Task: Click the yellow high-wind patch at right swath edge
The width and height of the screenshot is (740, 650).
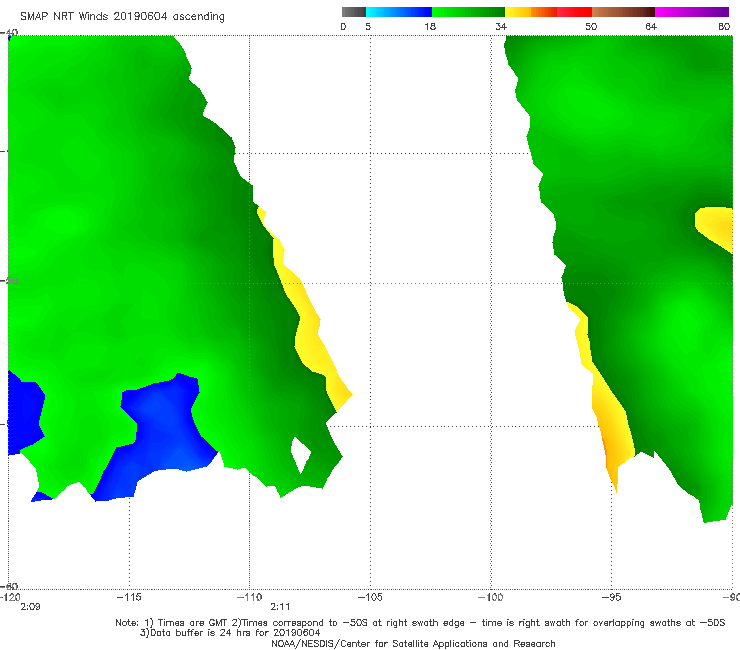Action: pyautogui.click(x=715, y=228)
